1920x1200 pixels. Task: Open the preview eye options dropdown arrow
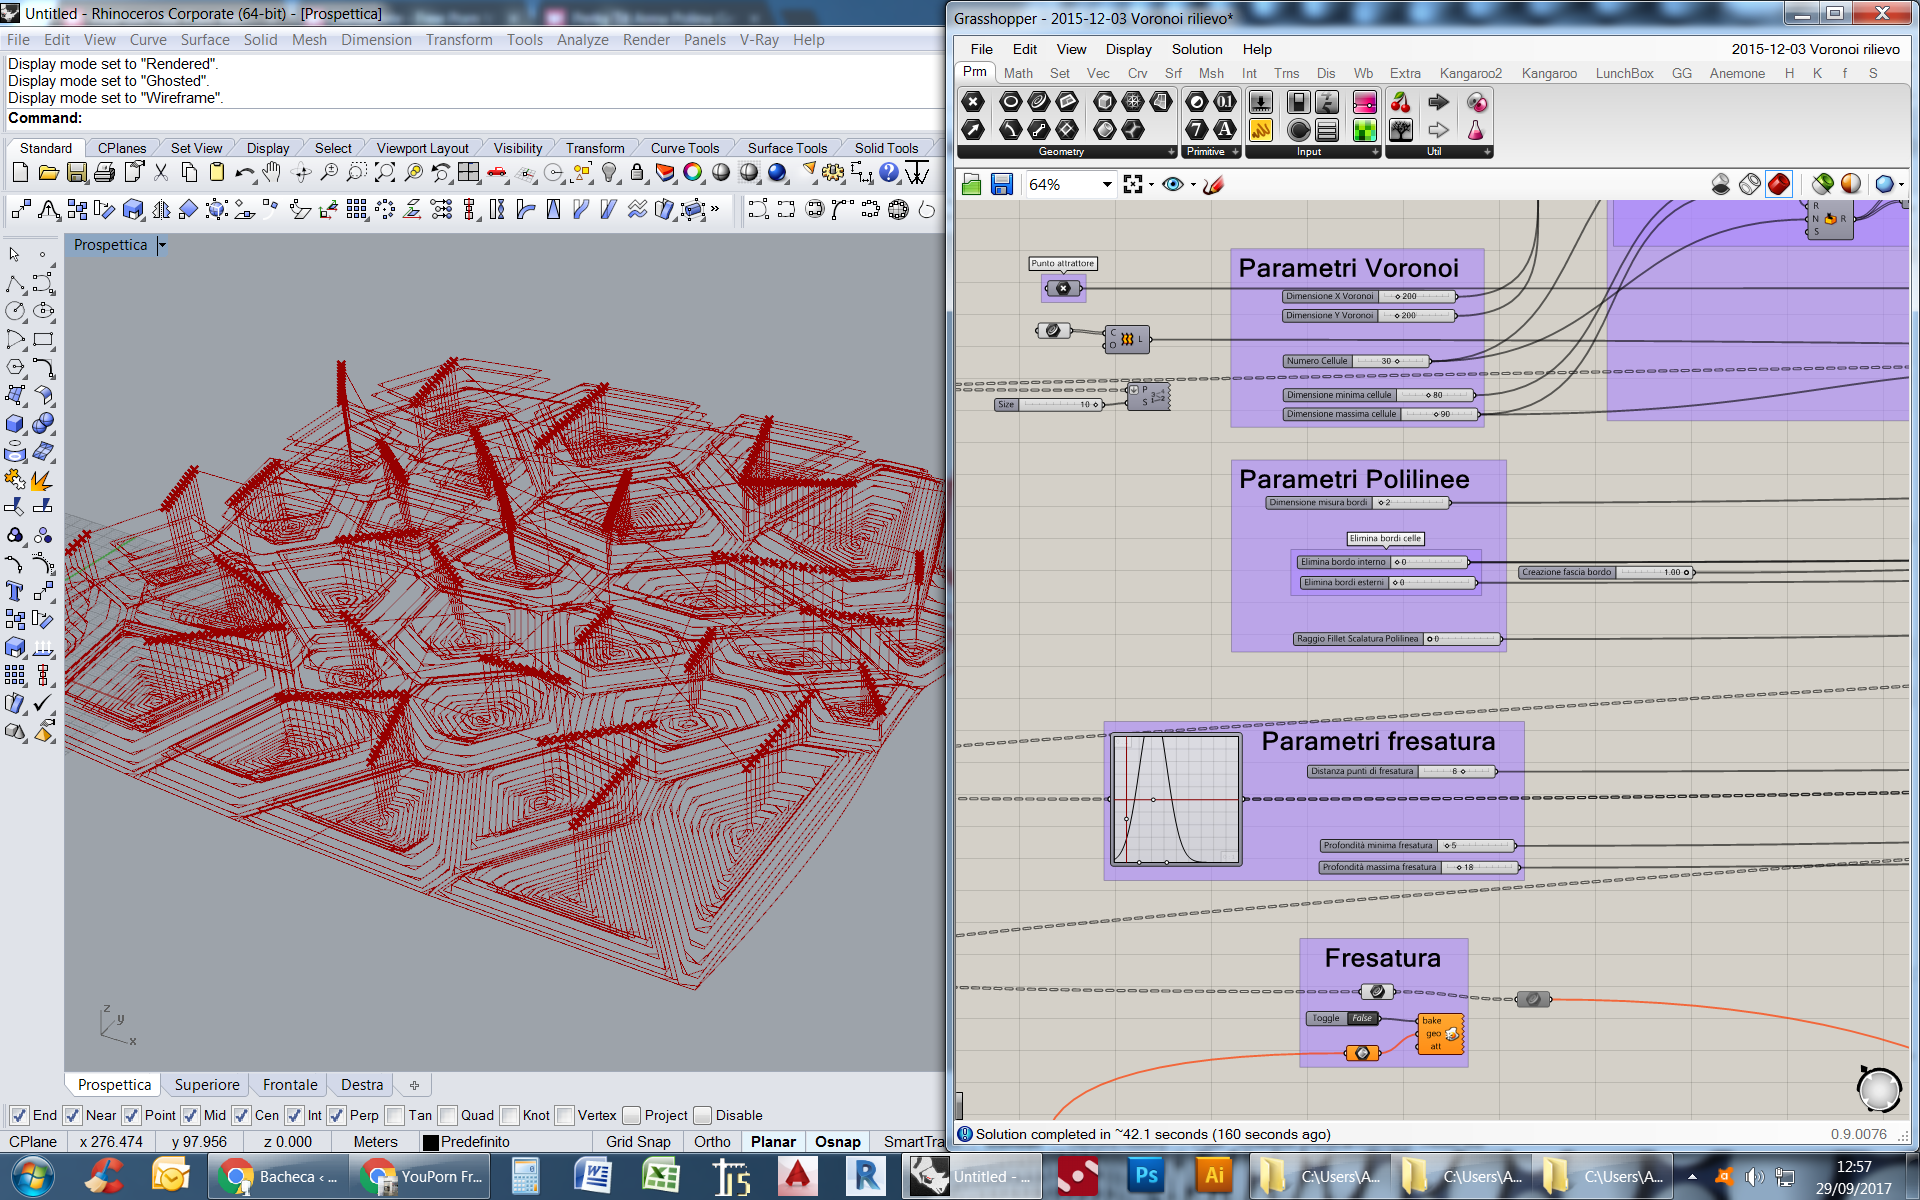(x=1193, y=185)
